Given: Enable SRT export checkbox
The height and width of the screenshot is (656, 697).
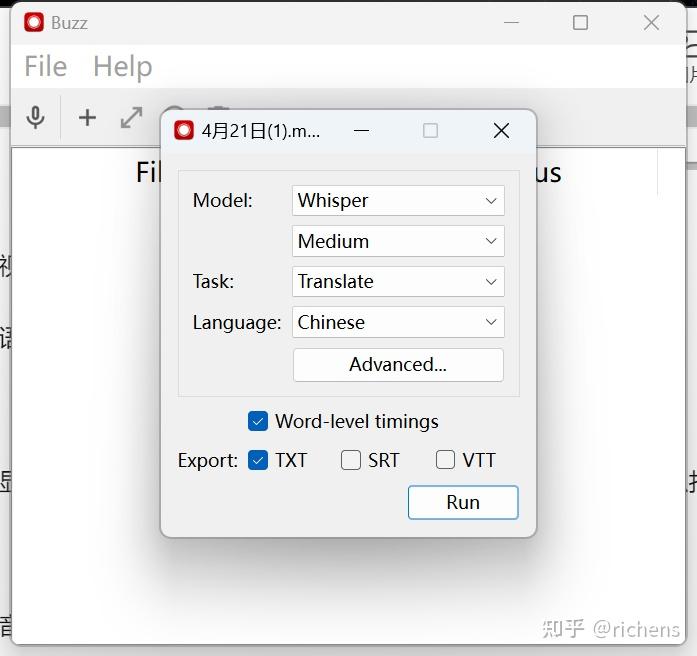Looking at the screenshot, I should click(x=351, y=460).
